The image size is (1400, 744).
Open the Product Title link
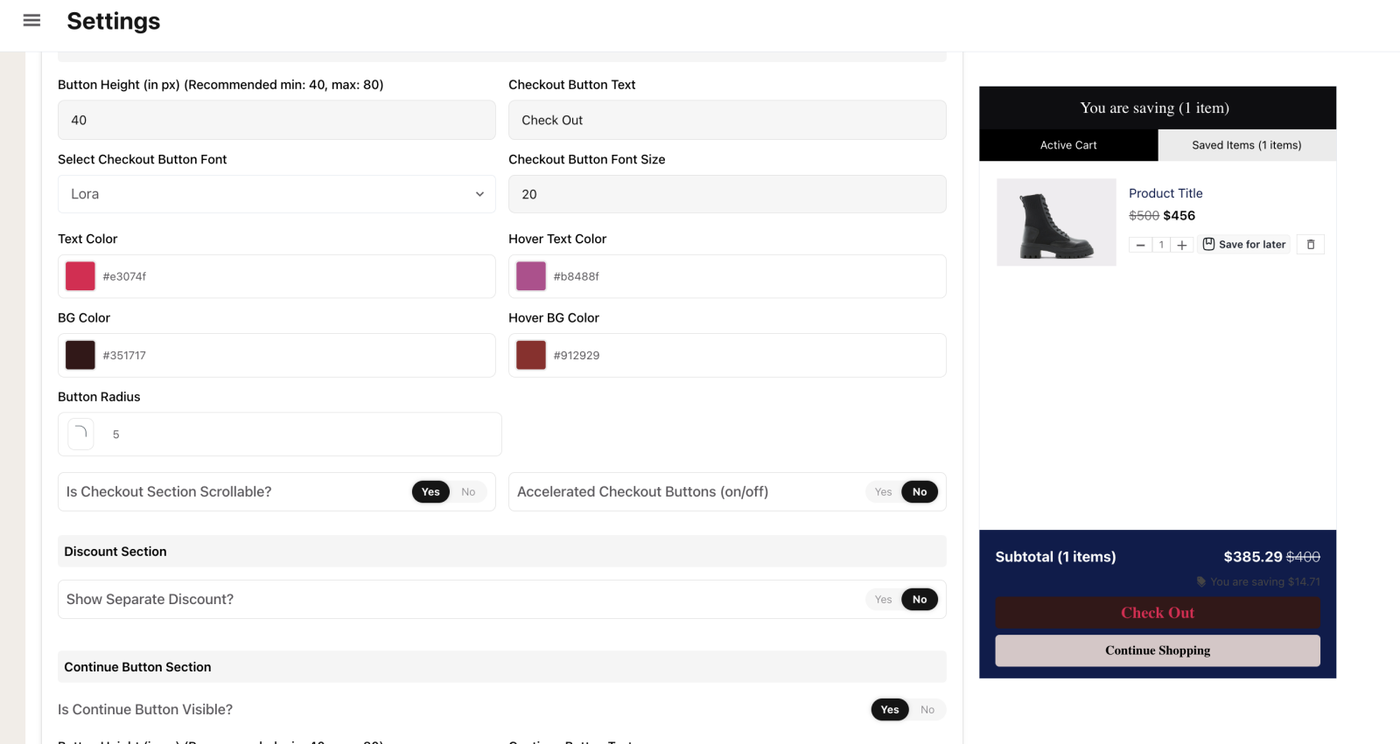pos(1165,193)
